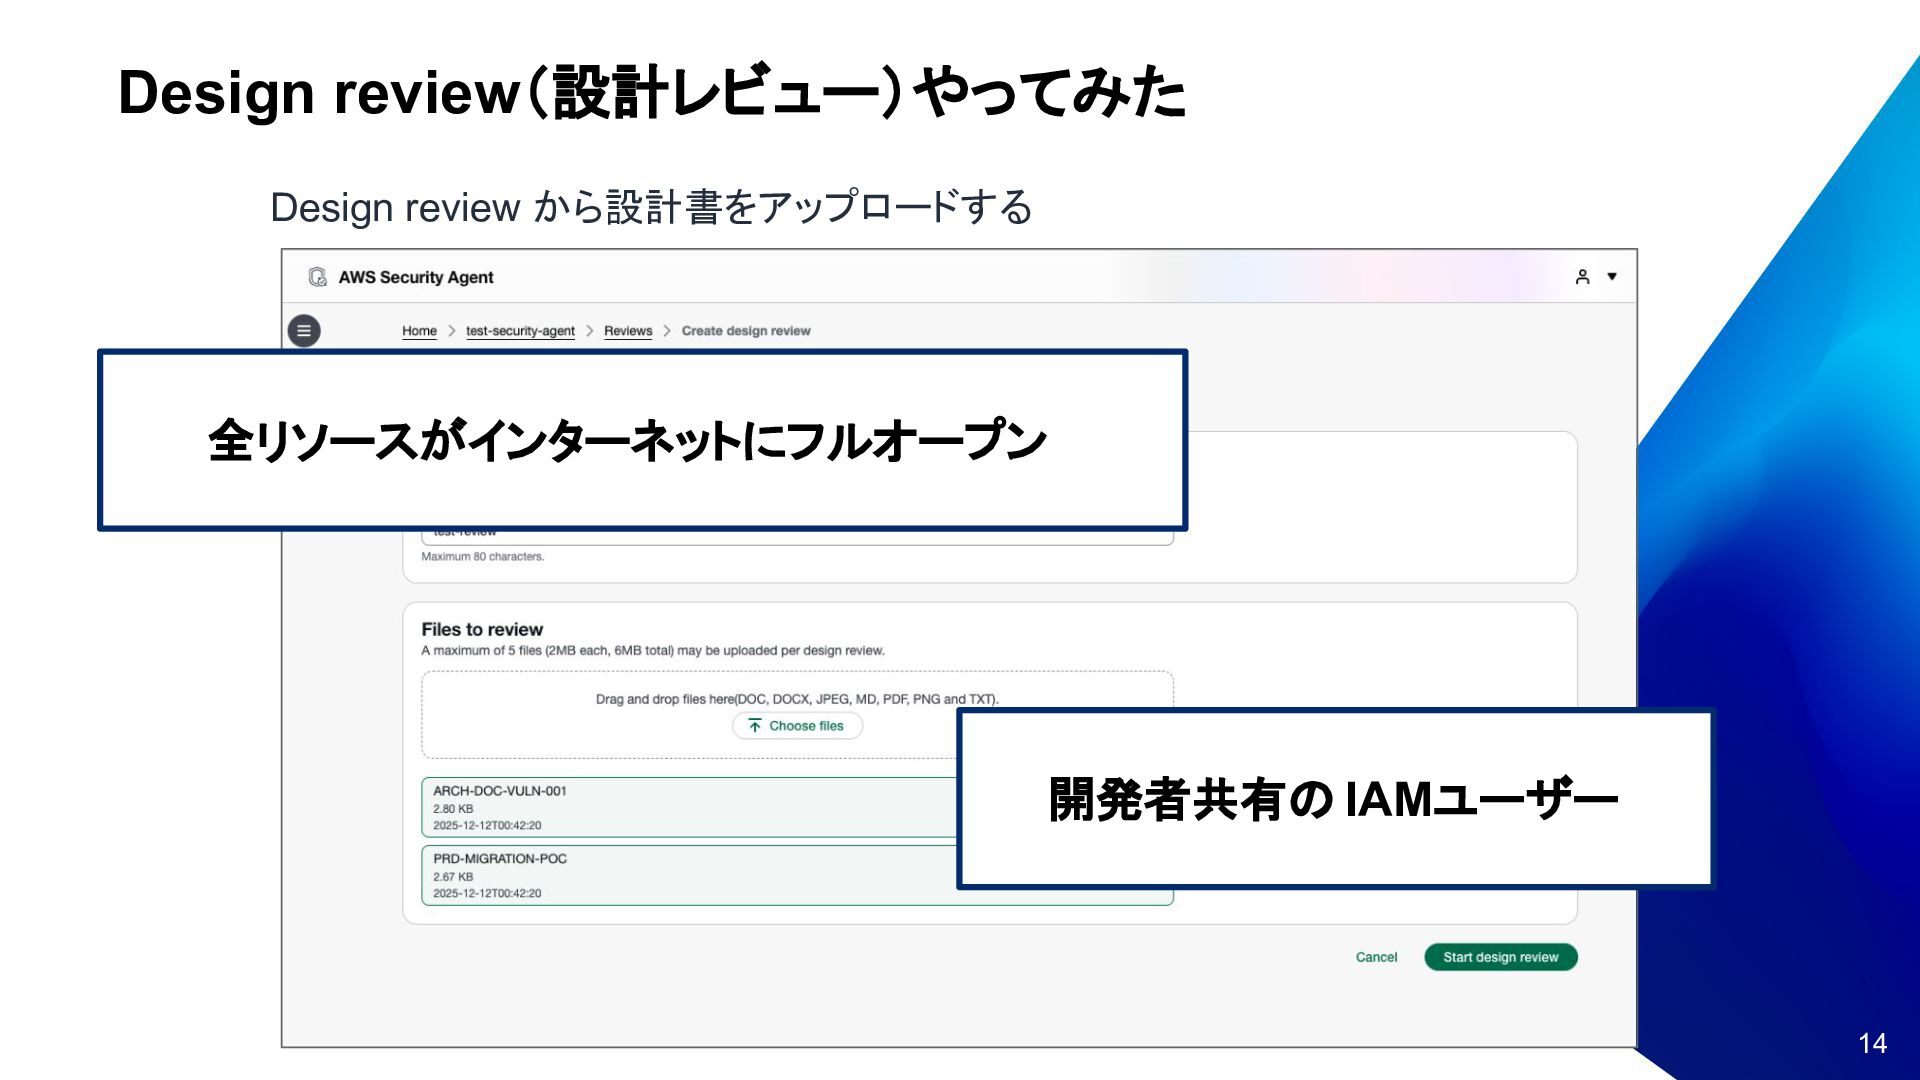Image resolution: width=1920 pixels, height=1080 pixels.
Task: Go to Home breadcrumb link
Action: point(419,331)
